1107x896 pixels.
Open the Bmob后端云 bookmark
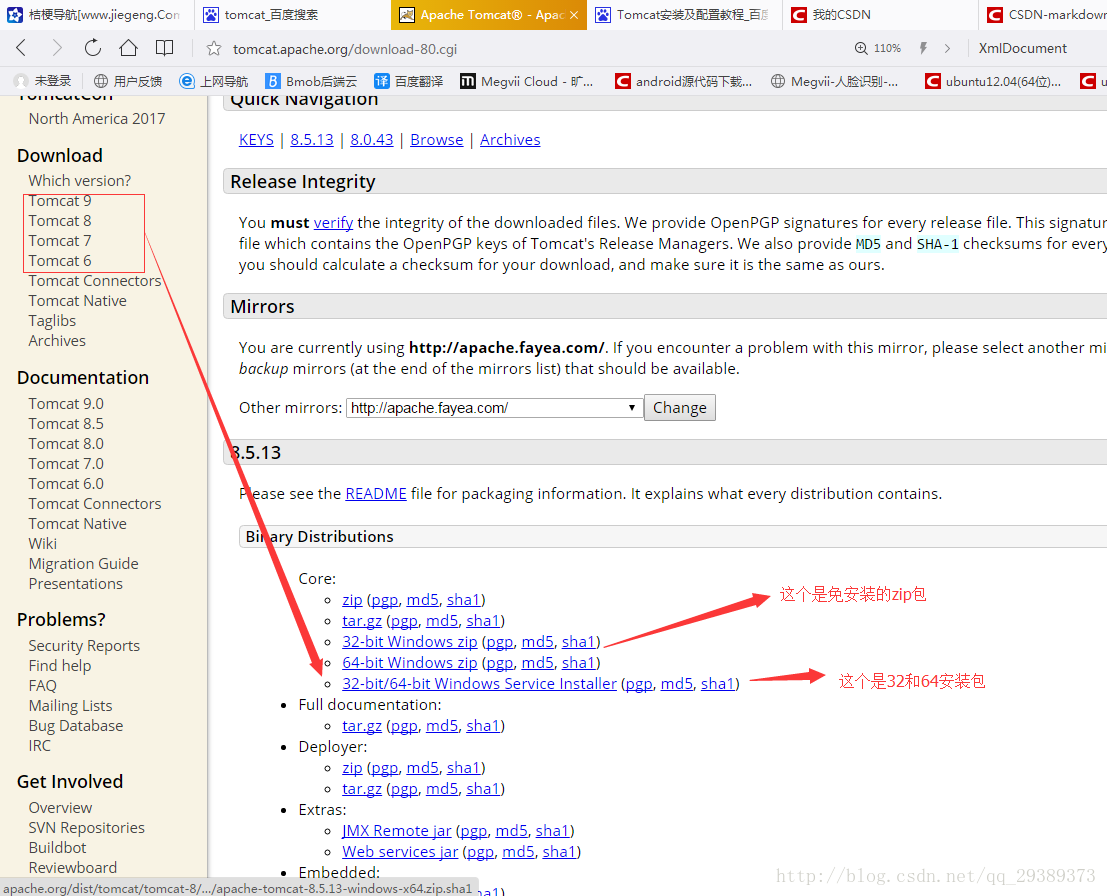311,81
